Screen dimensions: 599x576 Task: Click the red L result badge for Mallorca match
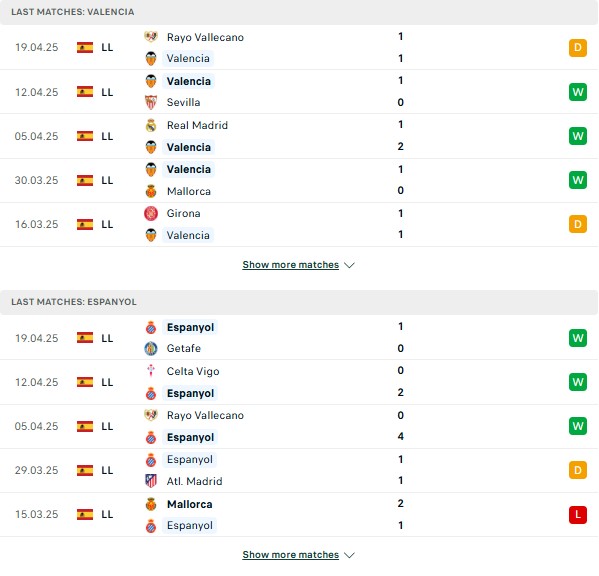tap(578, 515)
